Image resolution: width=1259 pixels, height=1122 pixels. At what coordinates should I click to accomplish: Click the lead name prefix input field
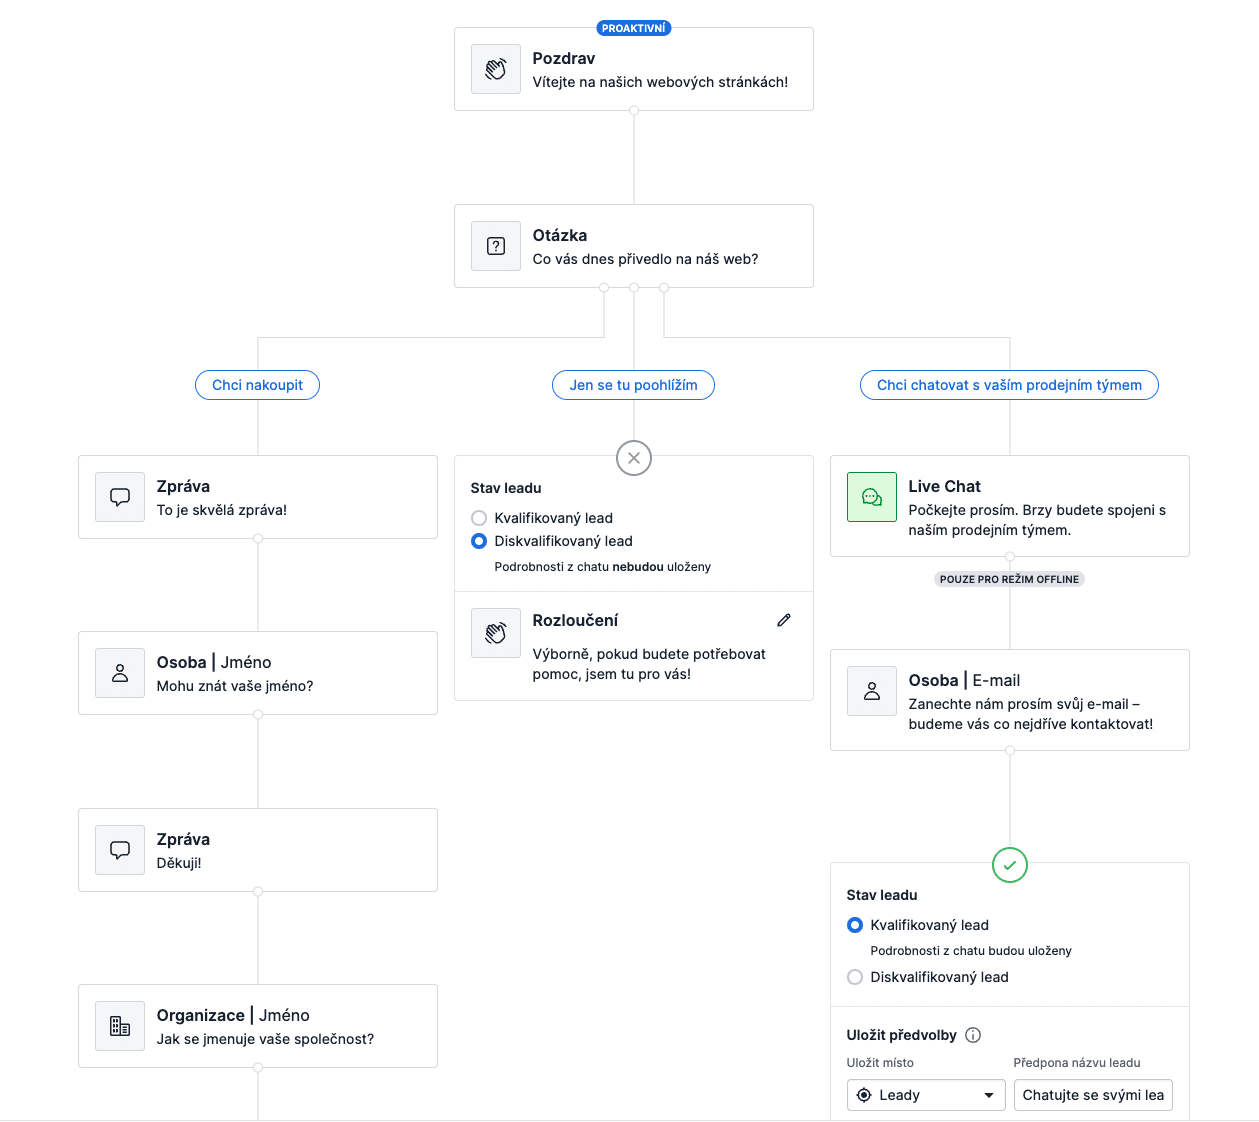pyautogui.click(x=1092, y=1095)
